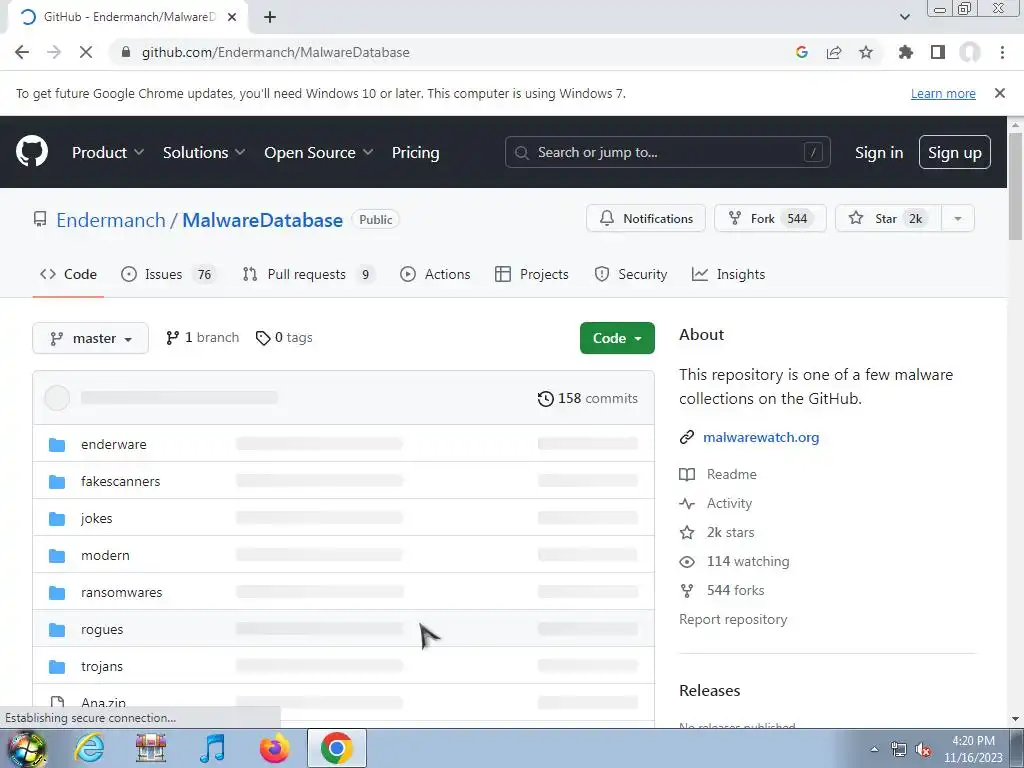1024x768 pixels.
Task: Jump to the Readme link
Action: pos(718,474)
